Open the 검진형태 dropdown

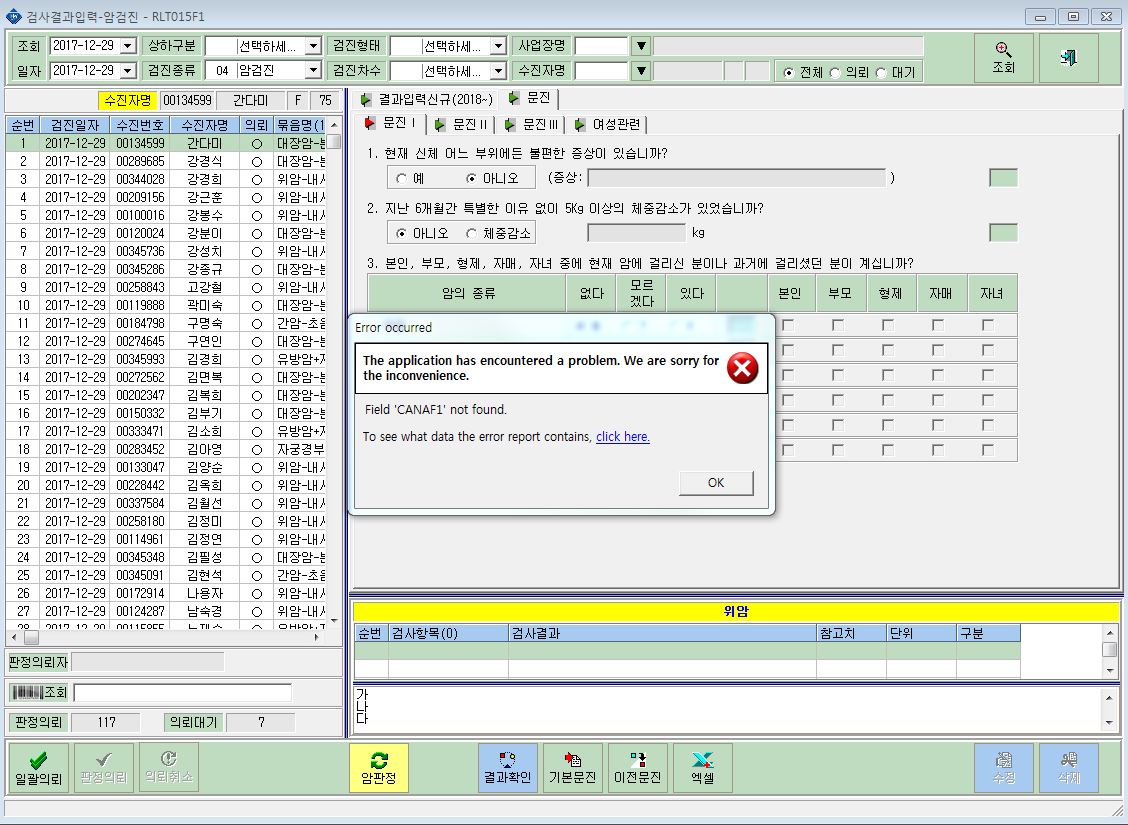[498, 46]
